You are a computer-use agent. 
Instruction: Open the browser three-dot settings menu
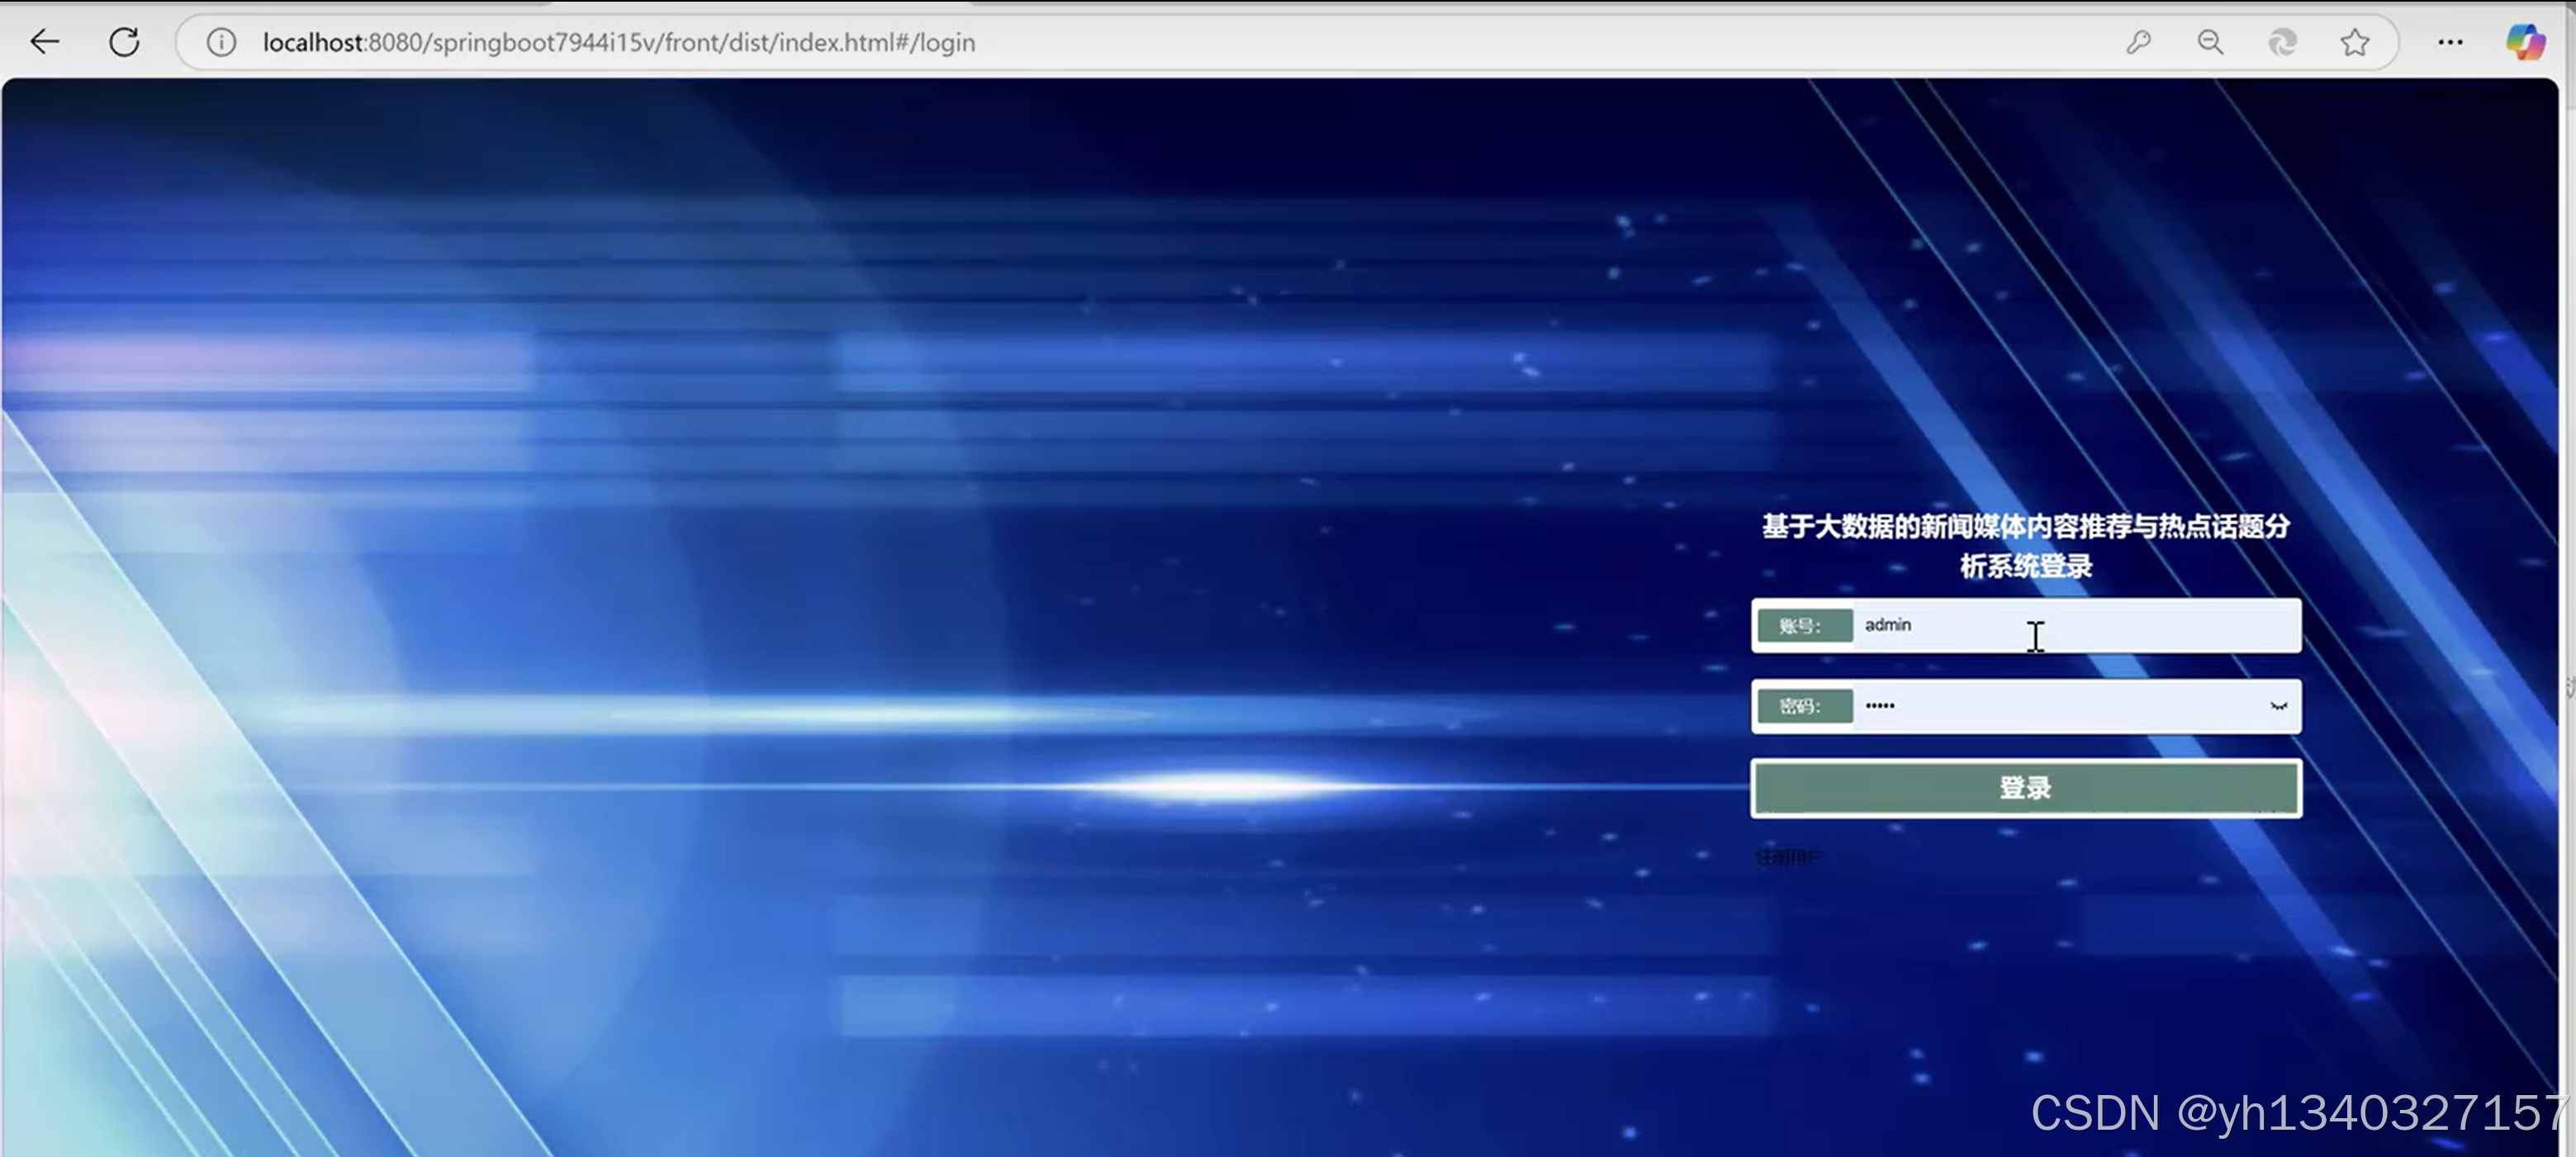(x=2450, y=42)
